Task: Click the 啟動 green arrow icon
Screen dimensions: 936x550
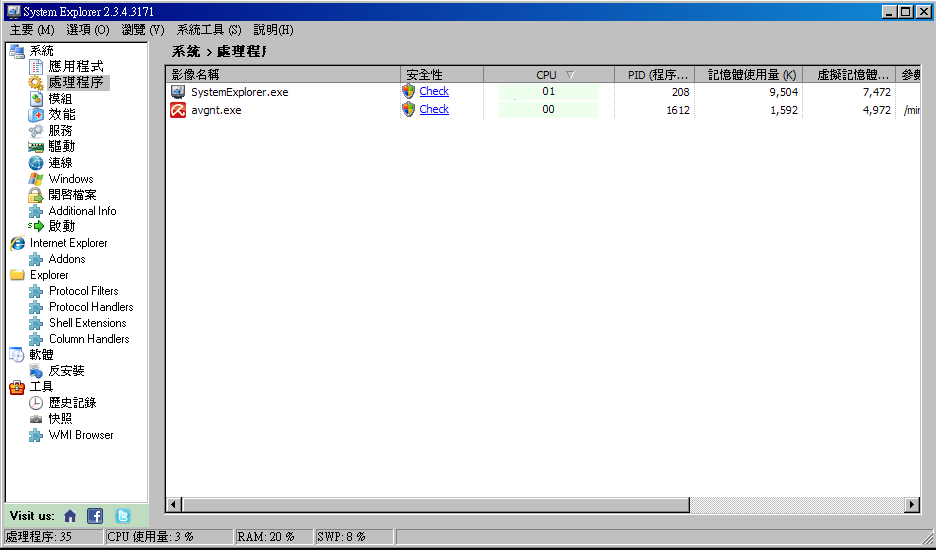Action: click(36, 226)
